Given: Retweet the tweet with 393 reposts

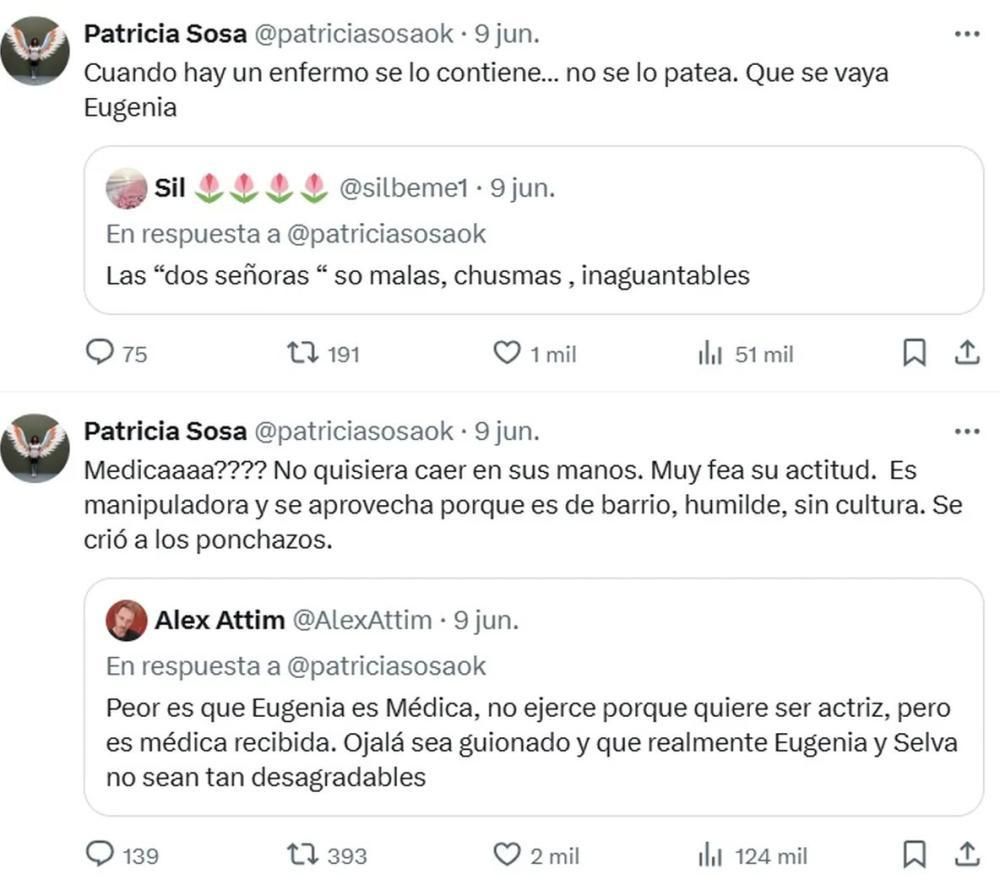Looking at the screenshot, I should point(303,855).
